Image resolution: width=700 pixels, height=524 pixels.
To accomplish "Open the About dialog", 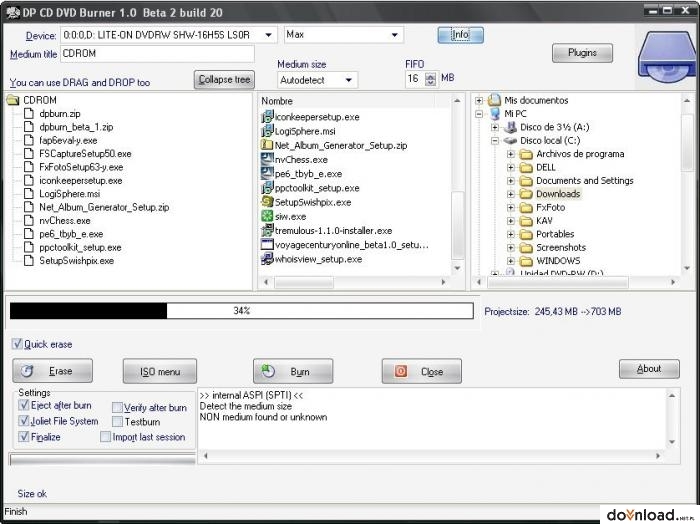I will (x=649, y=369).
